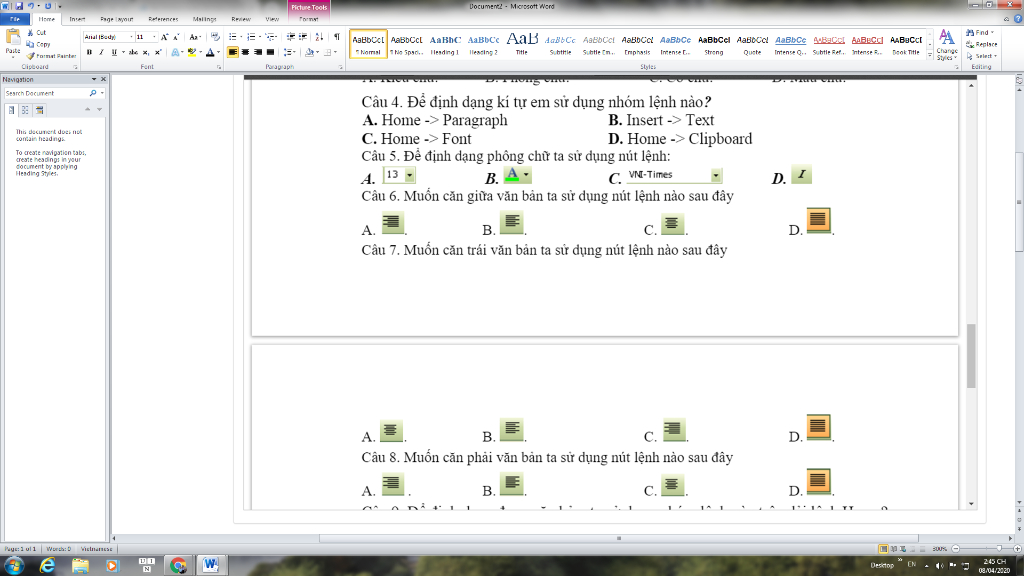This screenshot has width=1024, height=576.
Task: Switch to the Mailings tab
Action: pos(204,19)
